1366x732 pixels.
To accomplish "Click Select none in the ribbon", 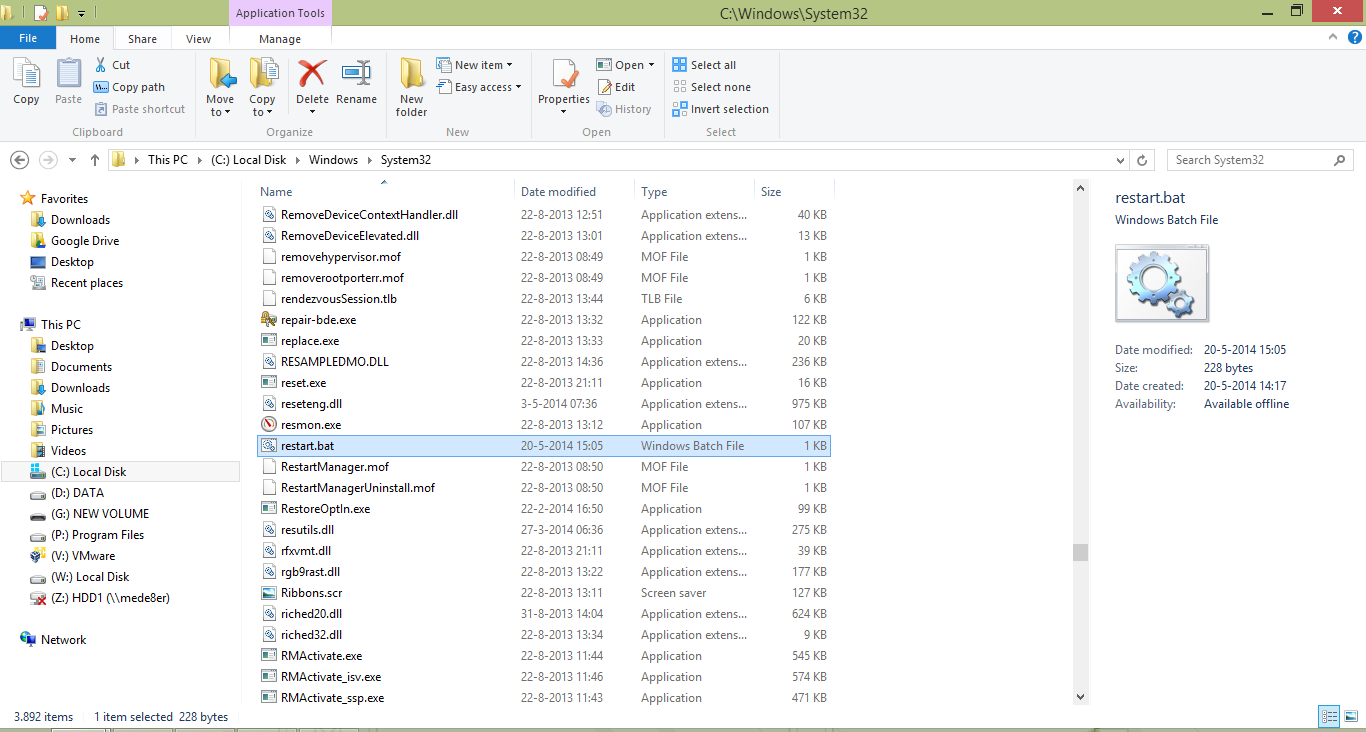I will 711,87.
